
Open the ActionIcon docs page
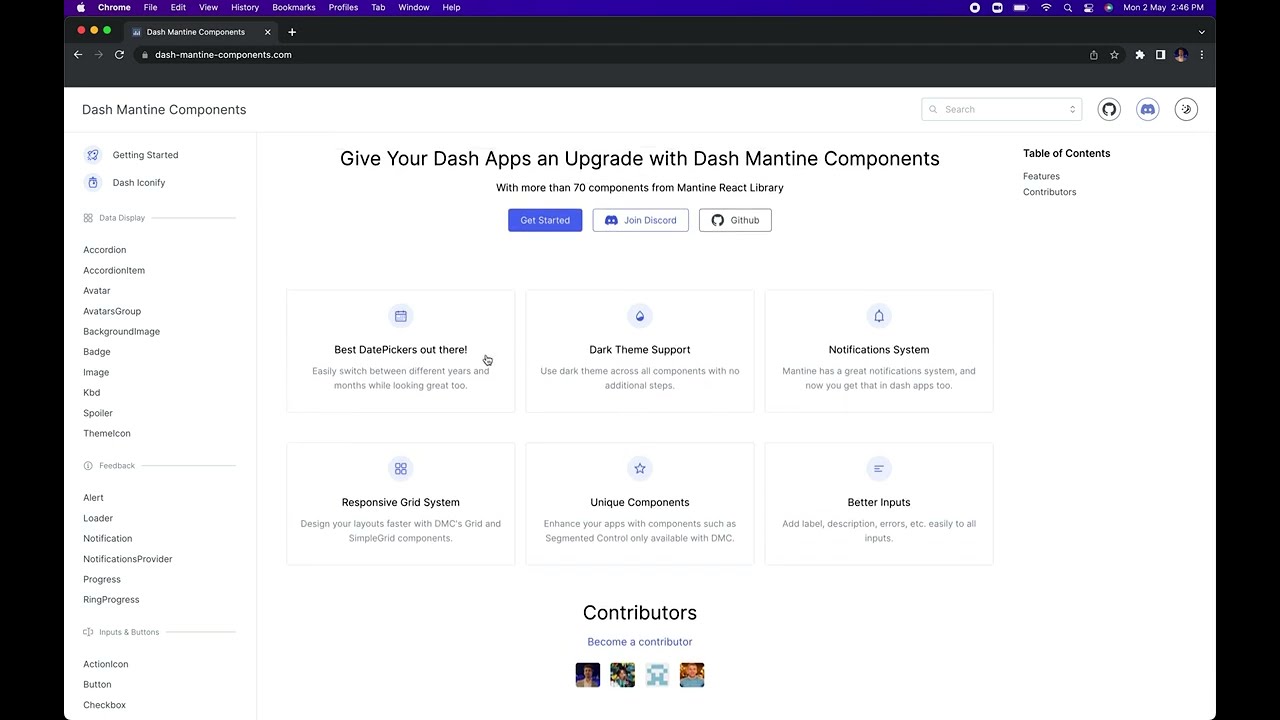[106, 664]
